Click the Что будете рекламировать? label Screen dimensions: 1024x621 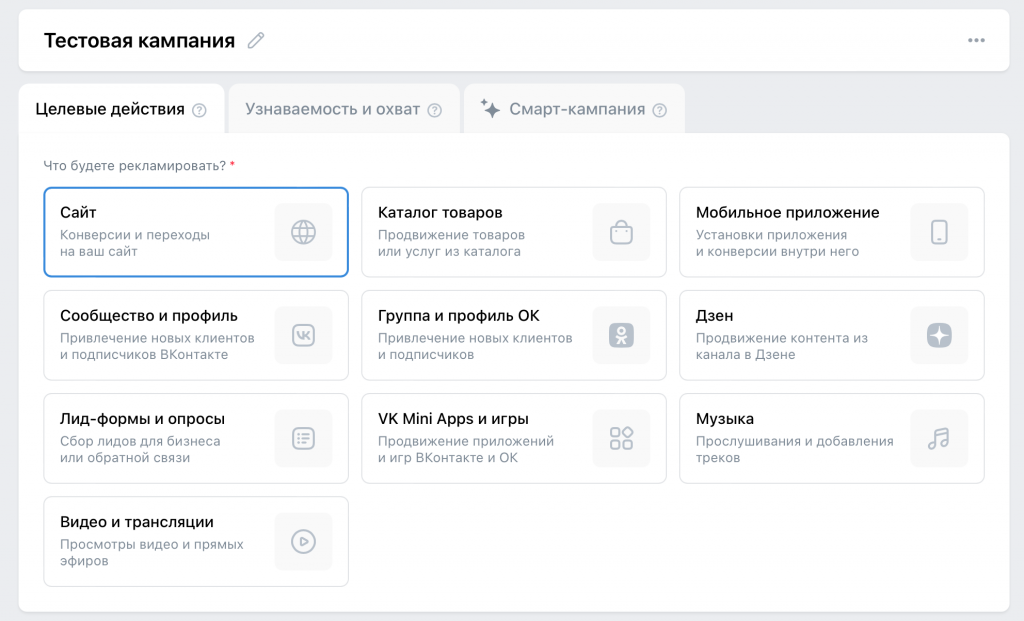tap(135, 166)
